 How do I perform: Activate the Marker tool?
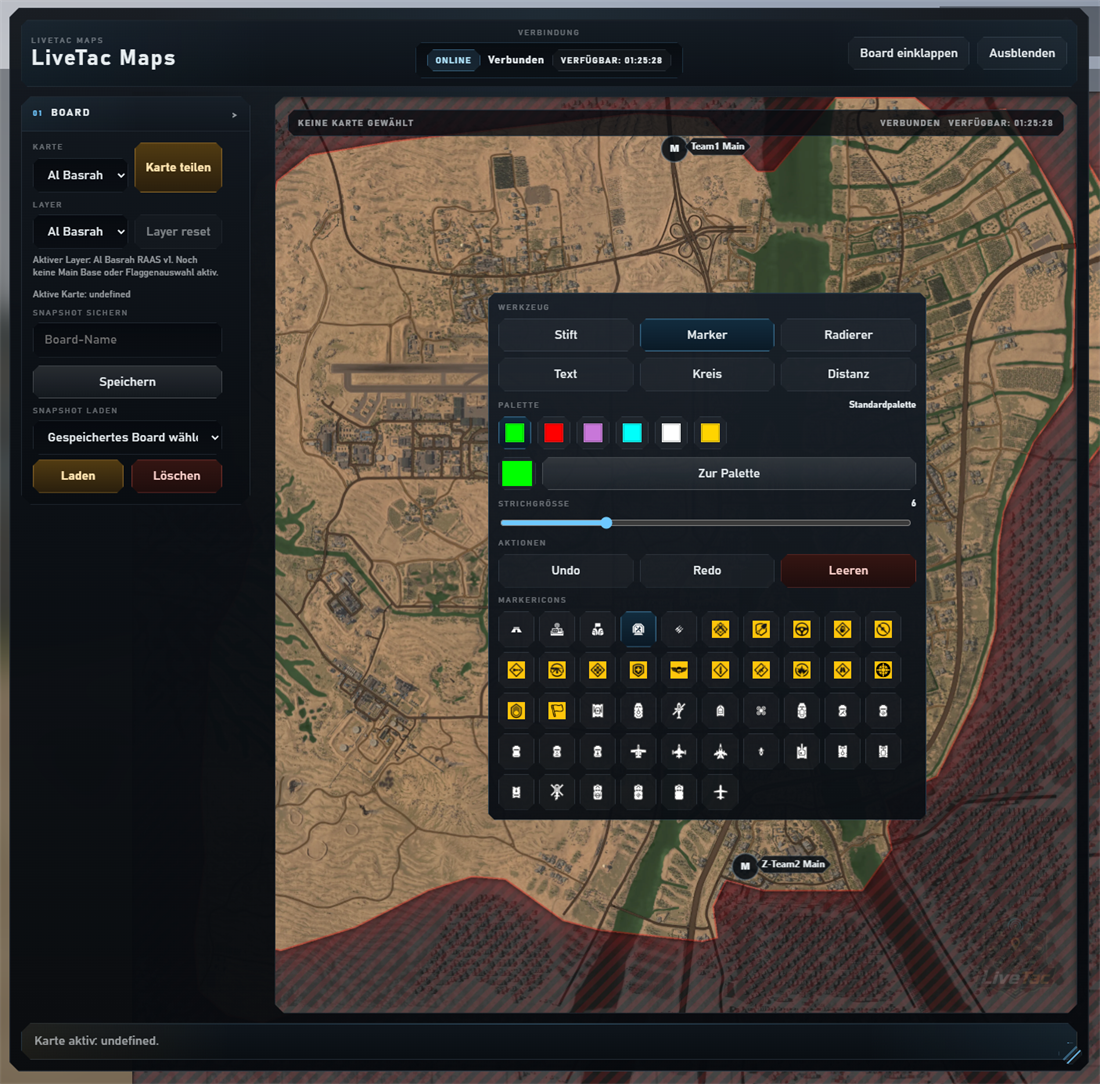click(706, 335)
